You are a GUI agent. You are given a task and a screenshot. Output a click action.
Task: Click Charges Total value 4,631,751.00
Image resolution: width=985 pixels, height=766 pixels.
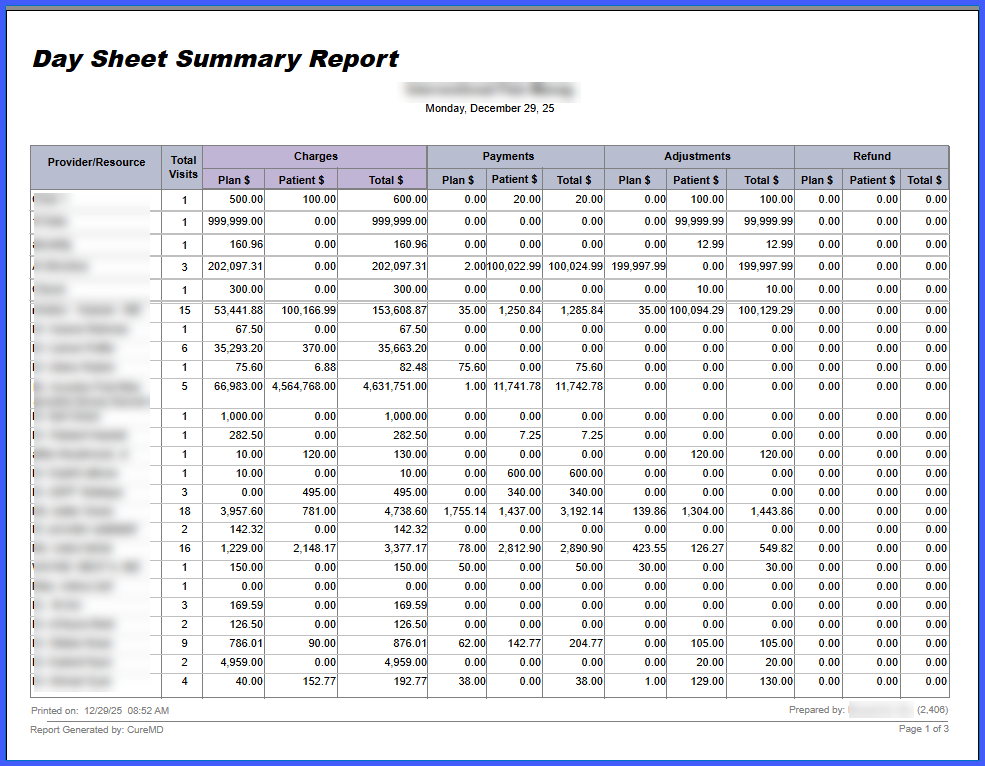point(395,386)
